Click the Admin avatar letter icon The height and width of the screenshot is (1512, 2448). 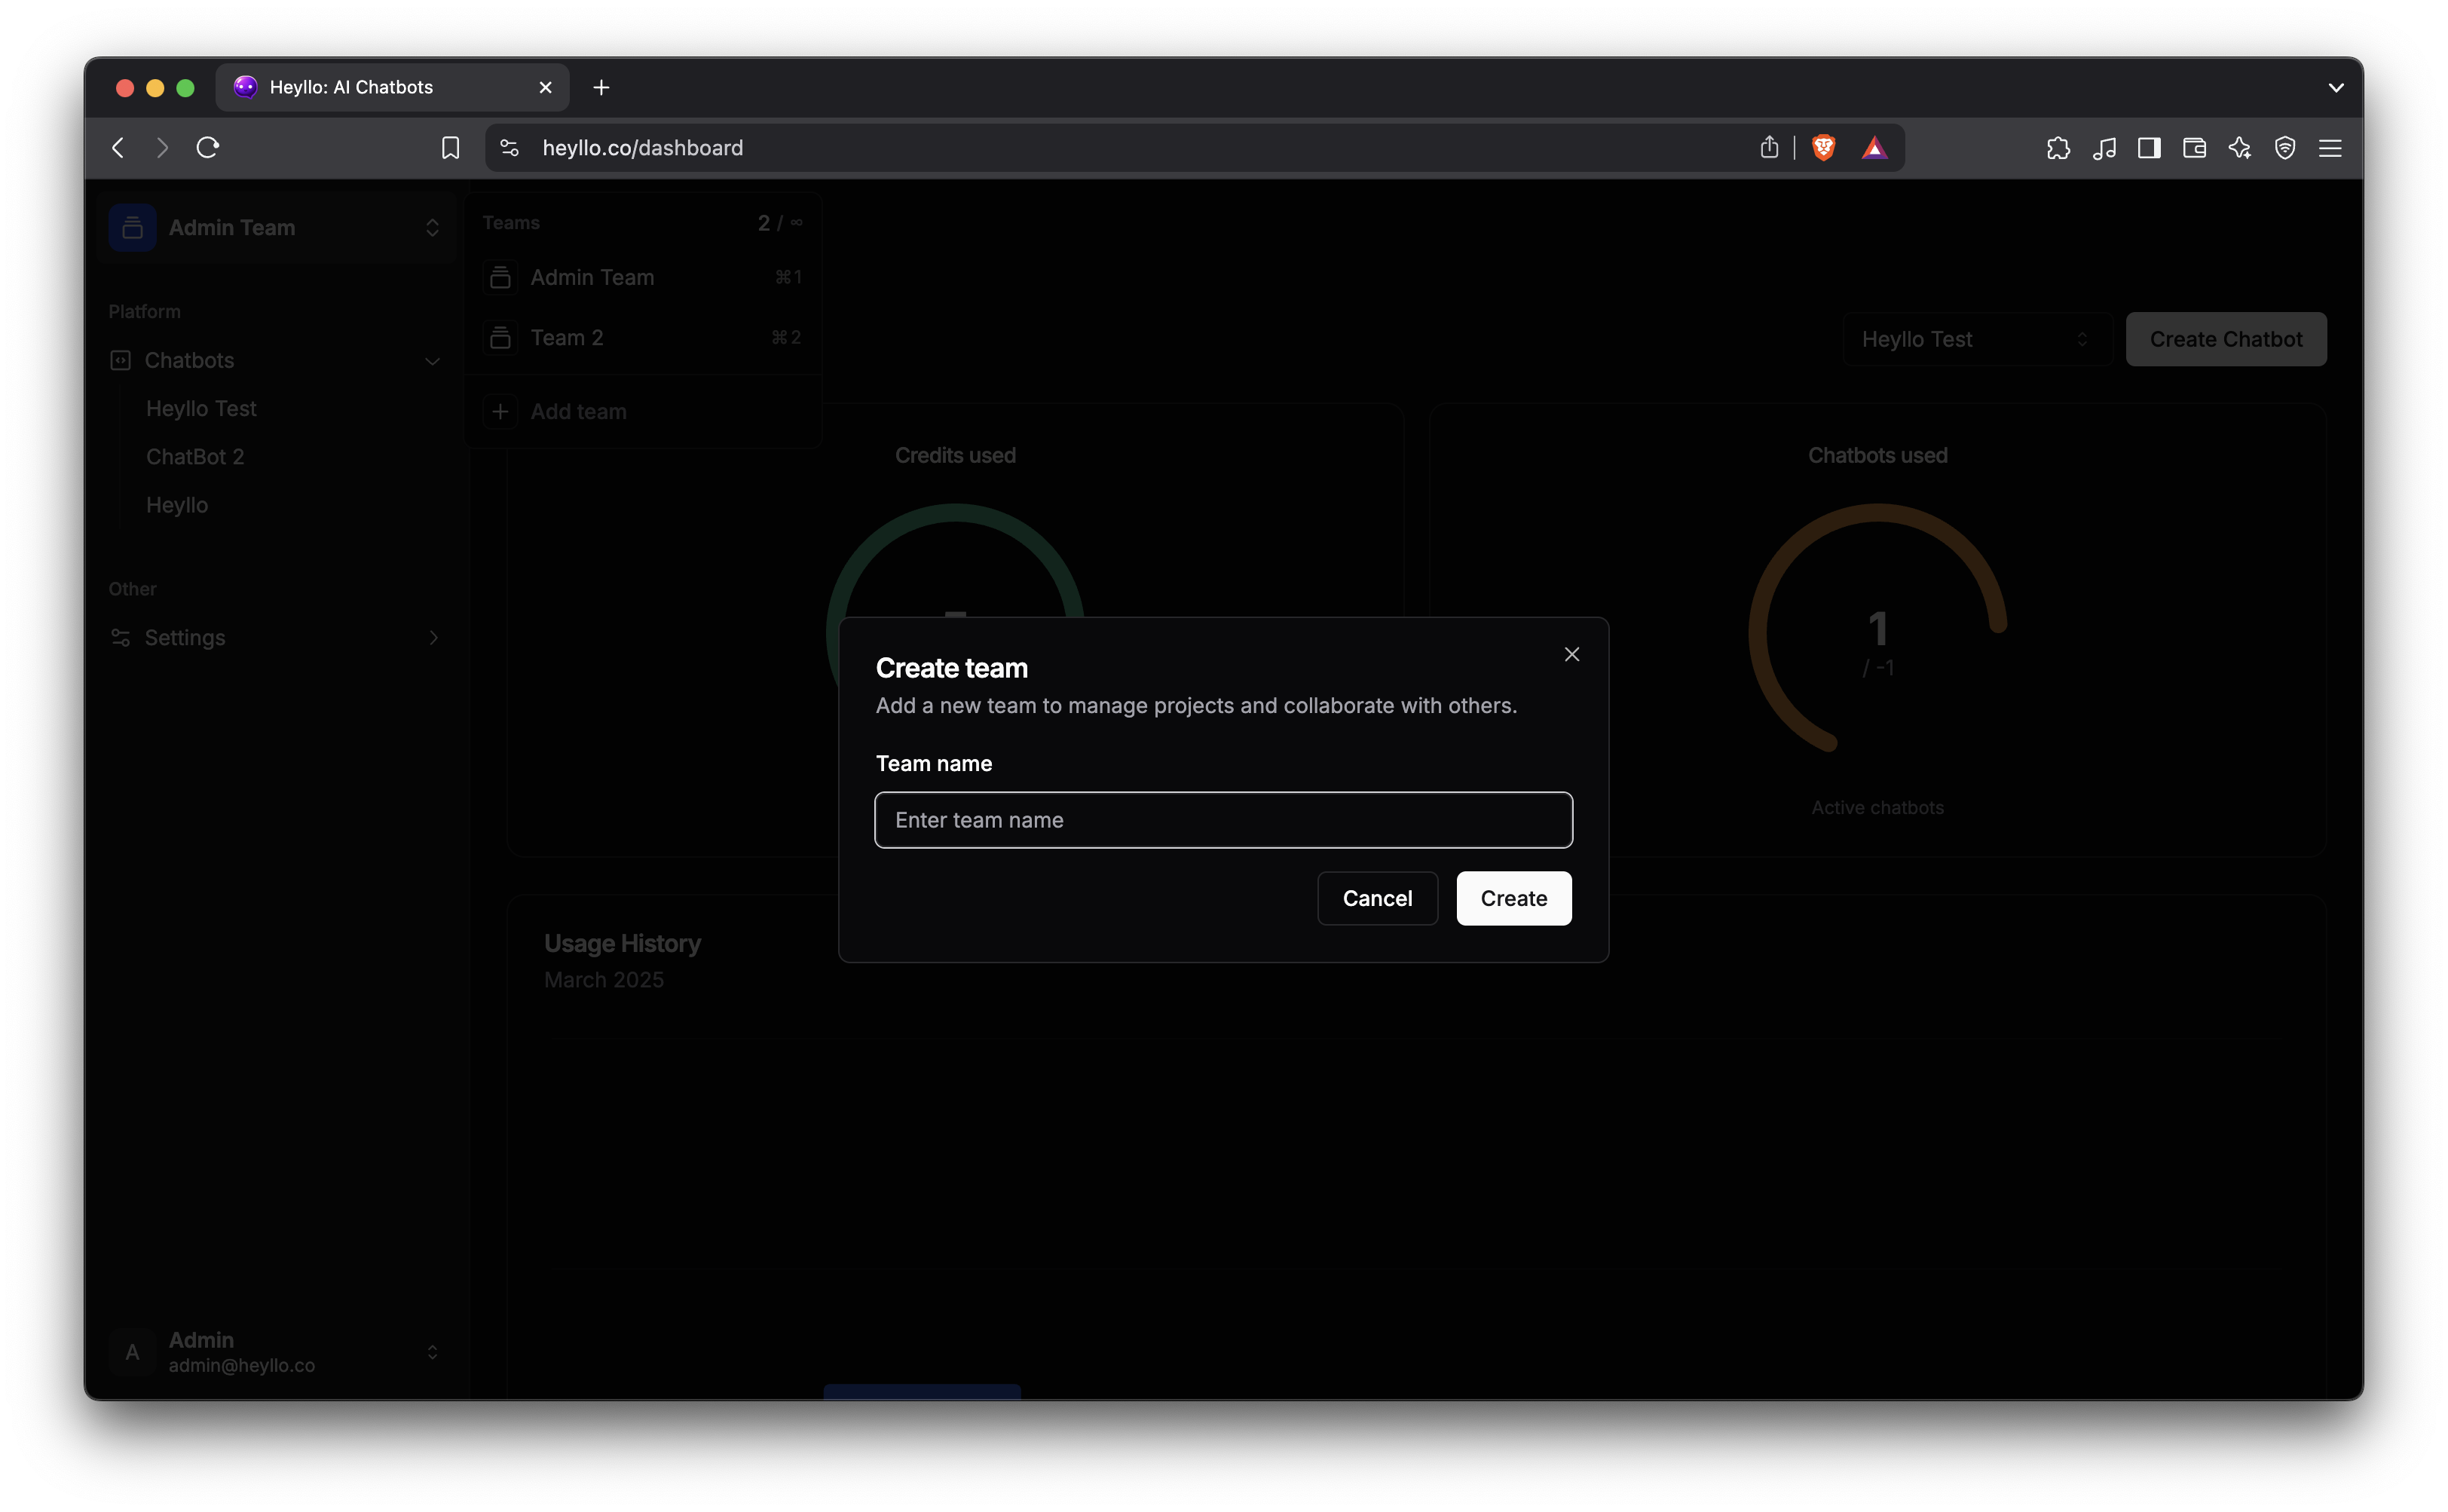coord(132,1352)
